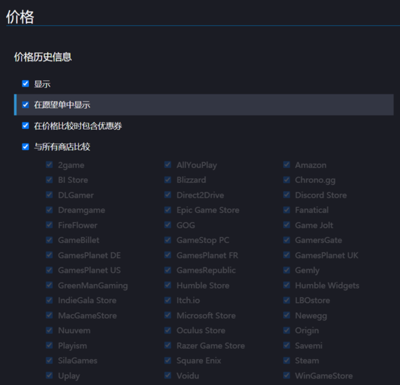Toggle the DLGamer checkbox
This screenshot has height=385, width=400.
49,195
